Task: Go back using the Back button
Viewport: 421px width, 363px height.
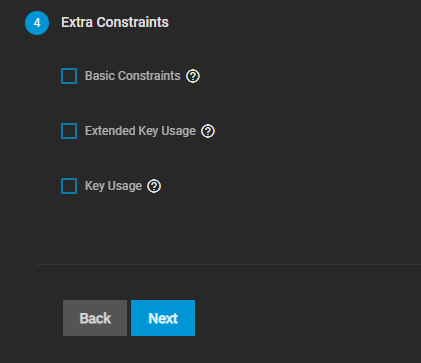Action: tap(95, 318)
